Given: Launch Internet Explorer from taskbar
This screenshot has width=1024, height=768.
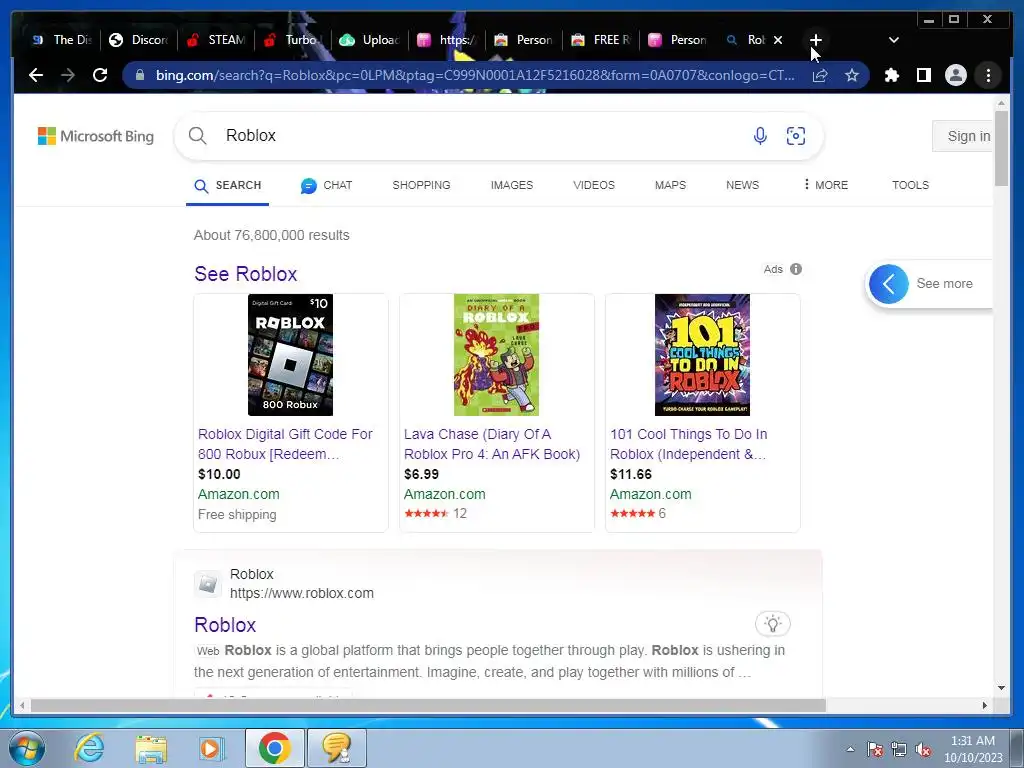Looking at the screenshot, I should coord(88,748).
